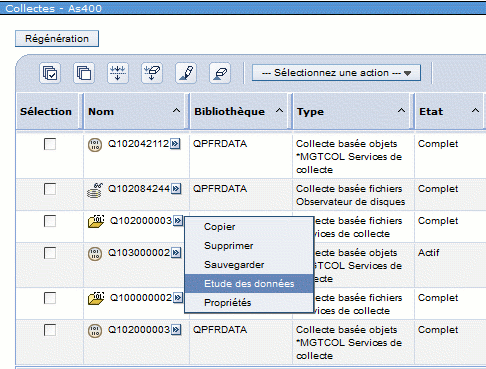Click QPFRDATA cell in Q102084244 row

(220, 189)
